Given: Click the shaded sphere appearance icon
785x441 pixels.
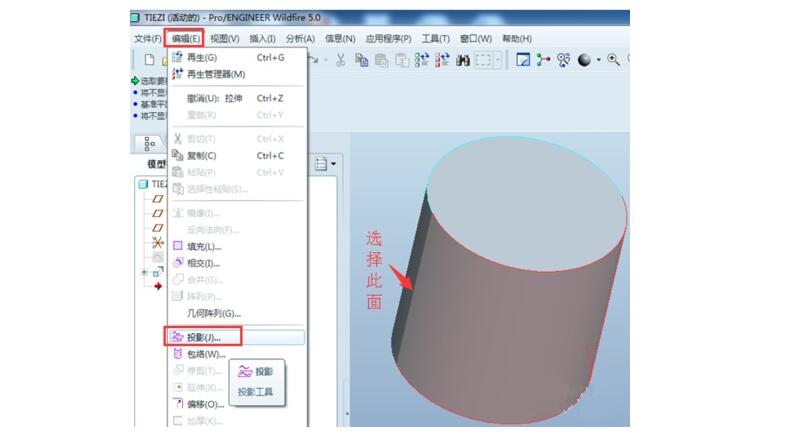Looking at the screenshot, I should pyautogui.click(x=584, y=60).
